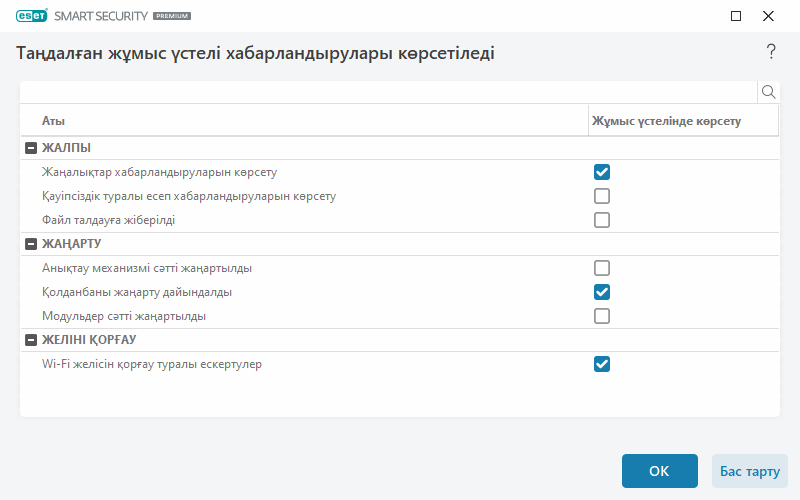Viewport: 800px width, 500px height.
Task: Uncheck Жаңалықтар хабарландыруларын көрсету checkbox
Action: tap(602, 172)
